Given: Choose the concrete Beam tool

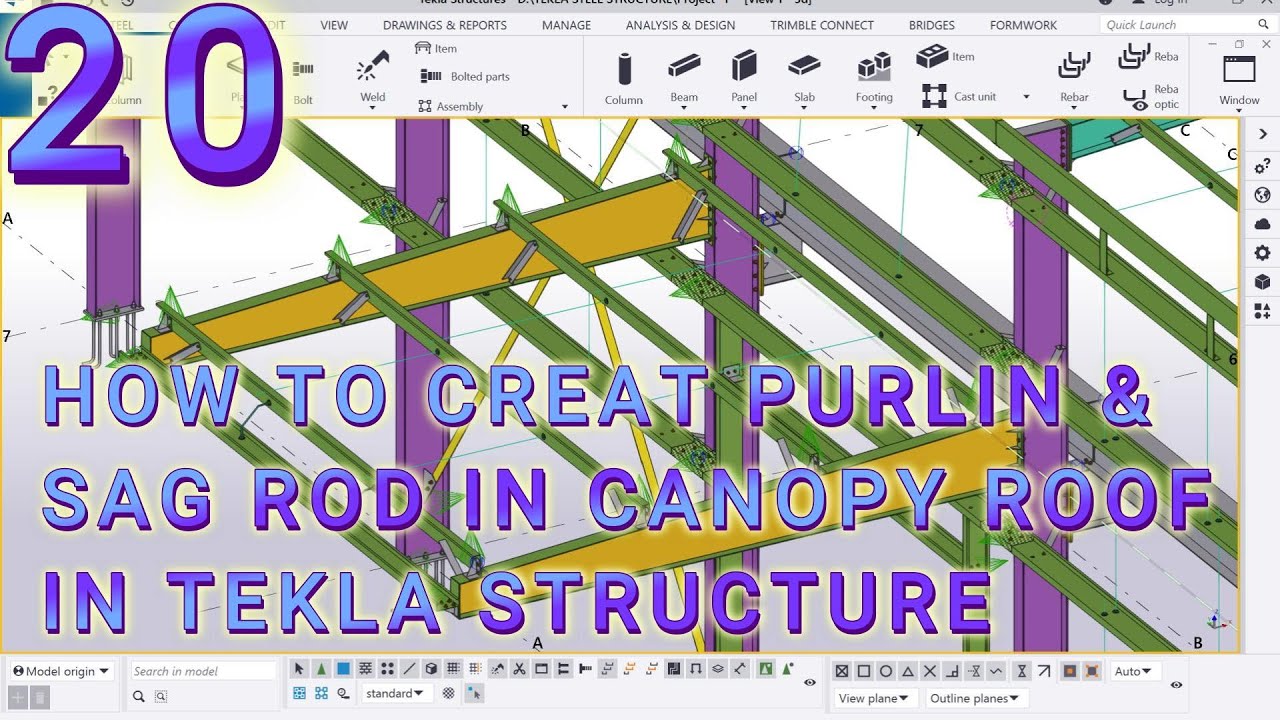Looking at the screenshot, I should click(684, 78).
